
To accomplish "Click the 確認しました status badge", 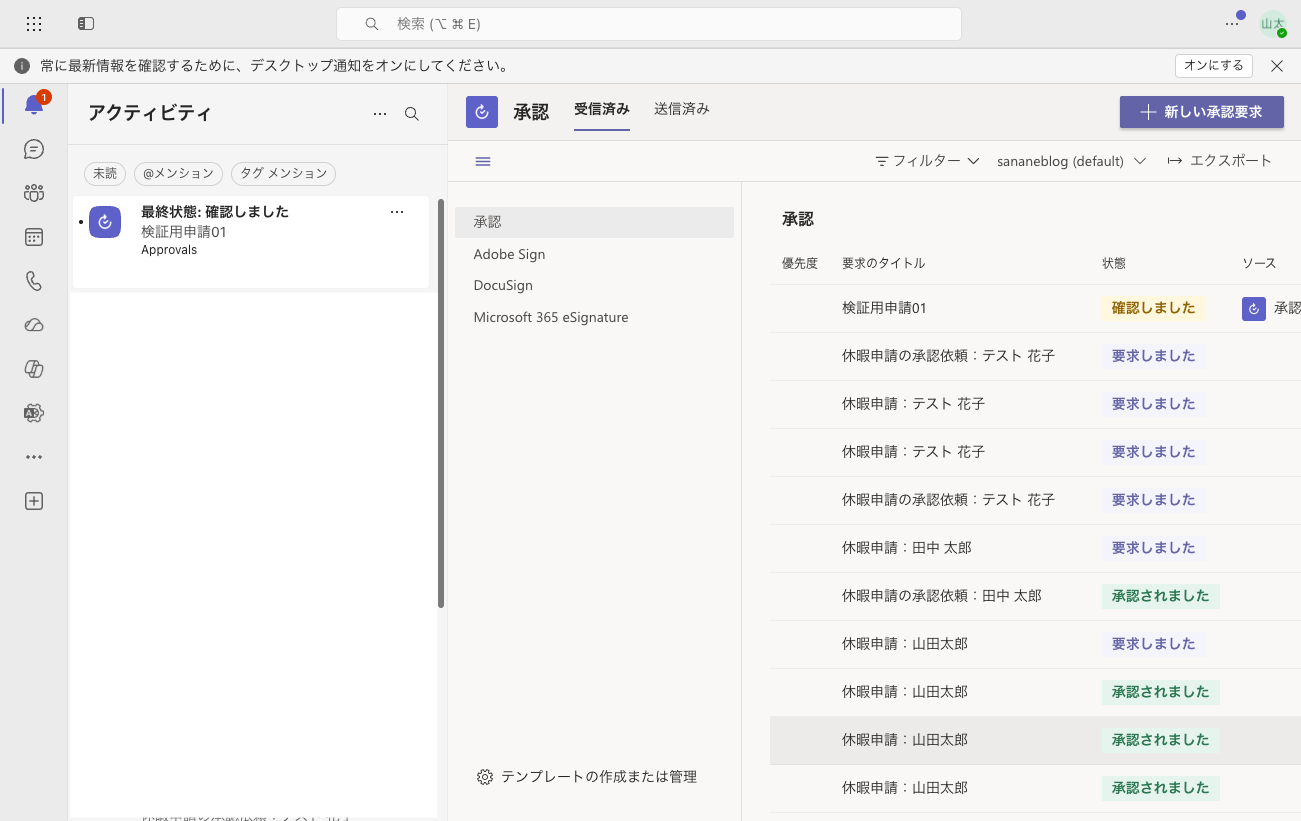I will [1153, 309].
